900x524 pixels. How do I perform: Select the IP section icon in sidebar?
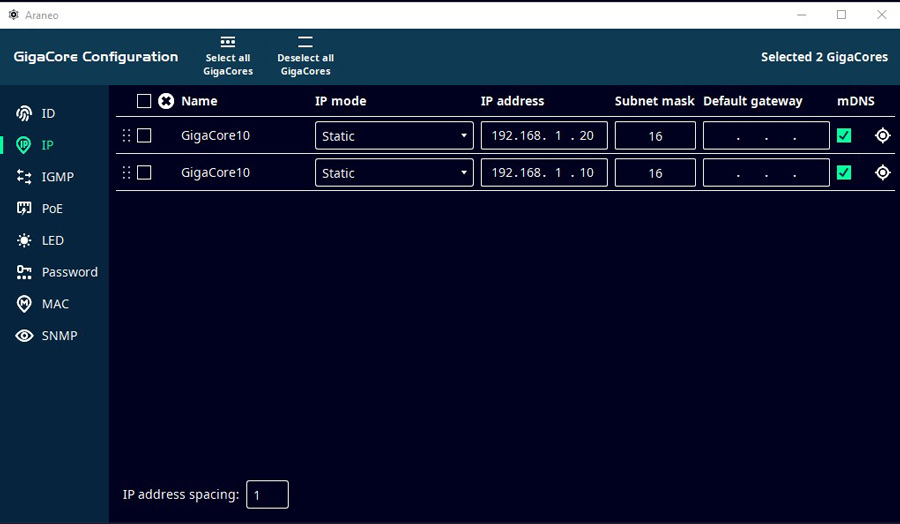[x=24, y=145]
